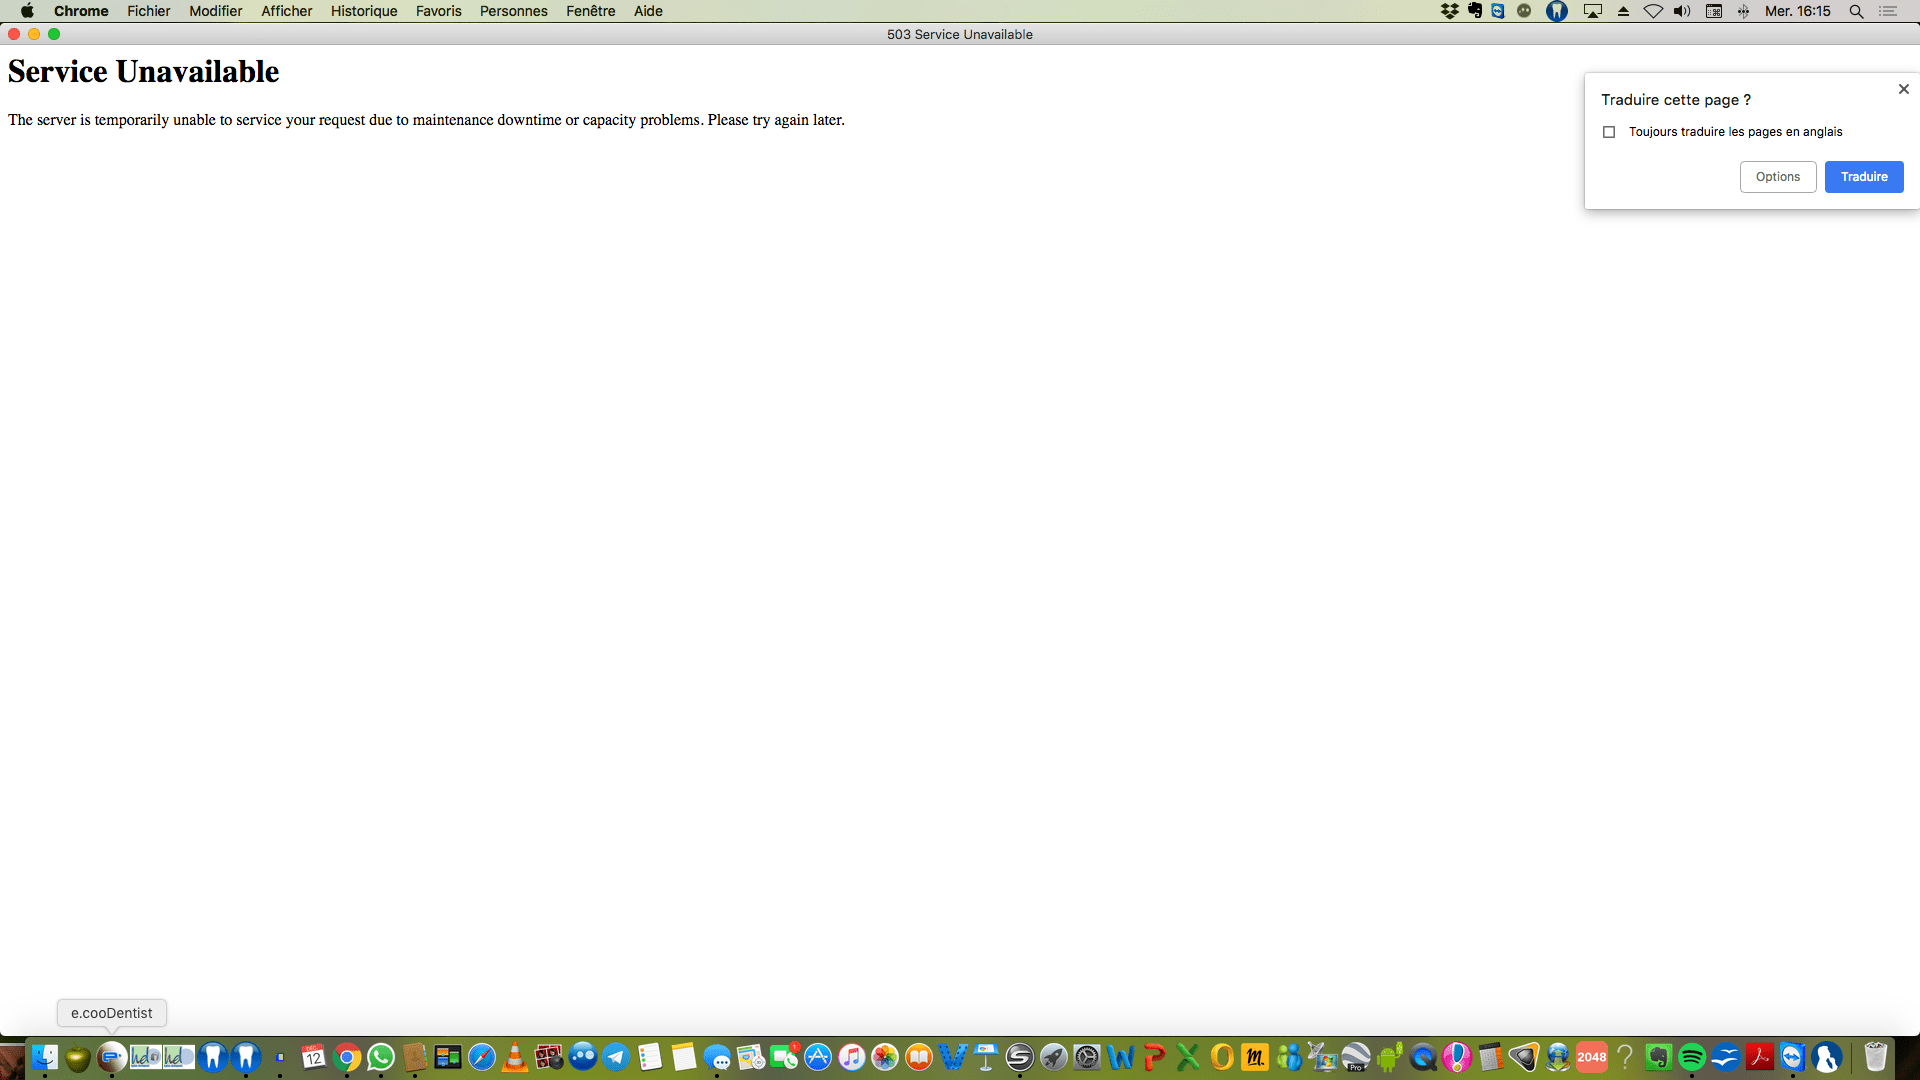Open the Wi-Fi status menu
Viewport: 1920px width, 1080px height.
pyautogui.click(x=1653, y=11)
